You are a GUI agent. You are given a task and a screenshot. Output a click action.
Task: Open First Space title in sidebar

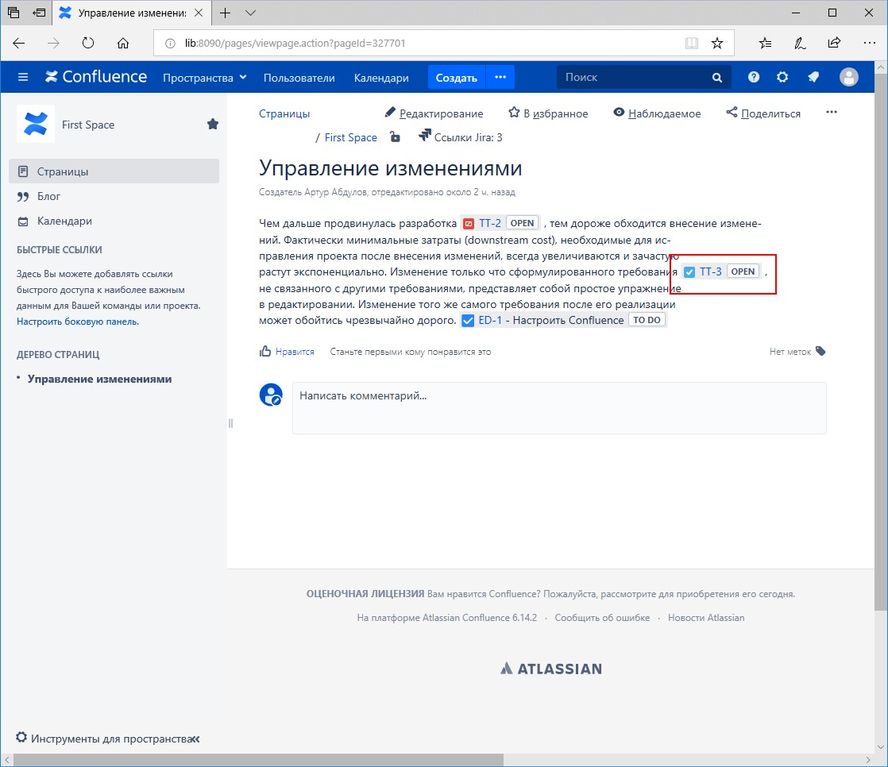click(x=88, y=125)
